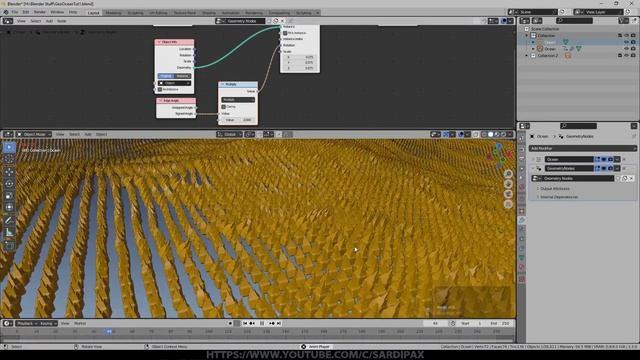Jump to the timeline end frame
The width and height of the screenshot is (640, 360).
click(279, 323)
